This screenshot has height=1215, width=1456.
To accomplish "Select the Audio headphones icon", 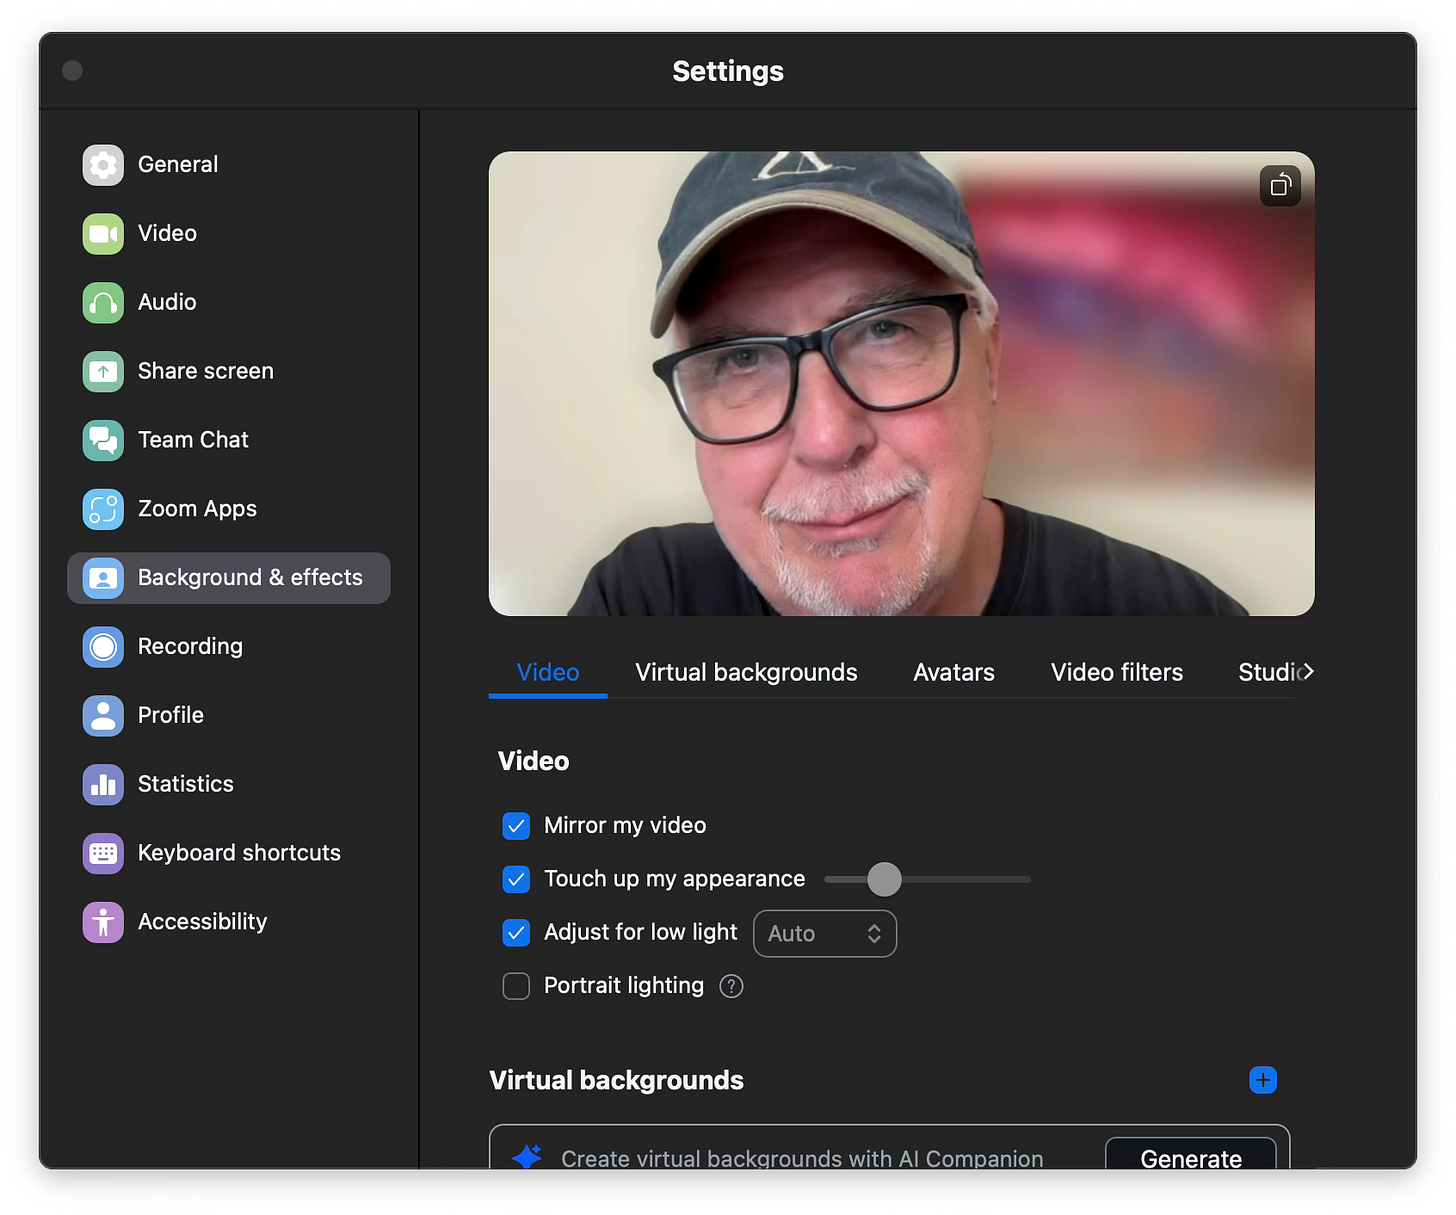I will (103, 303).
